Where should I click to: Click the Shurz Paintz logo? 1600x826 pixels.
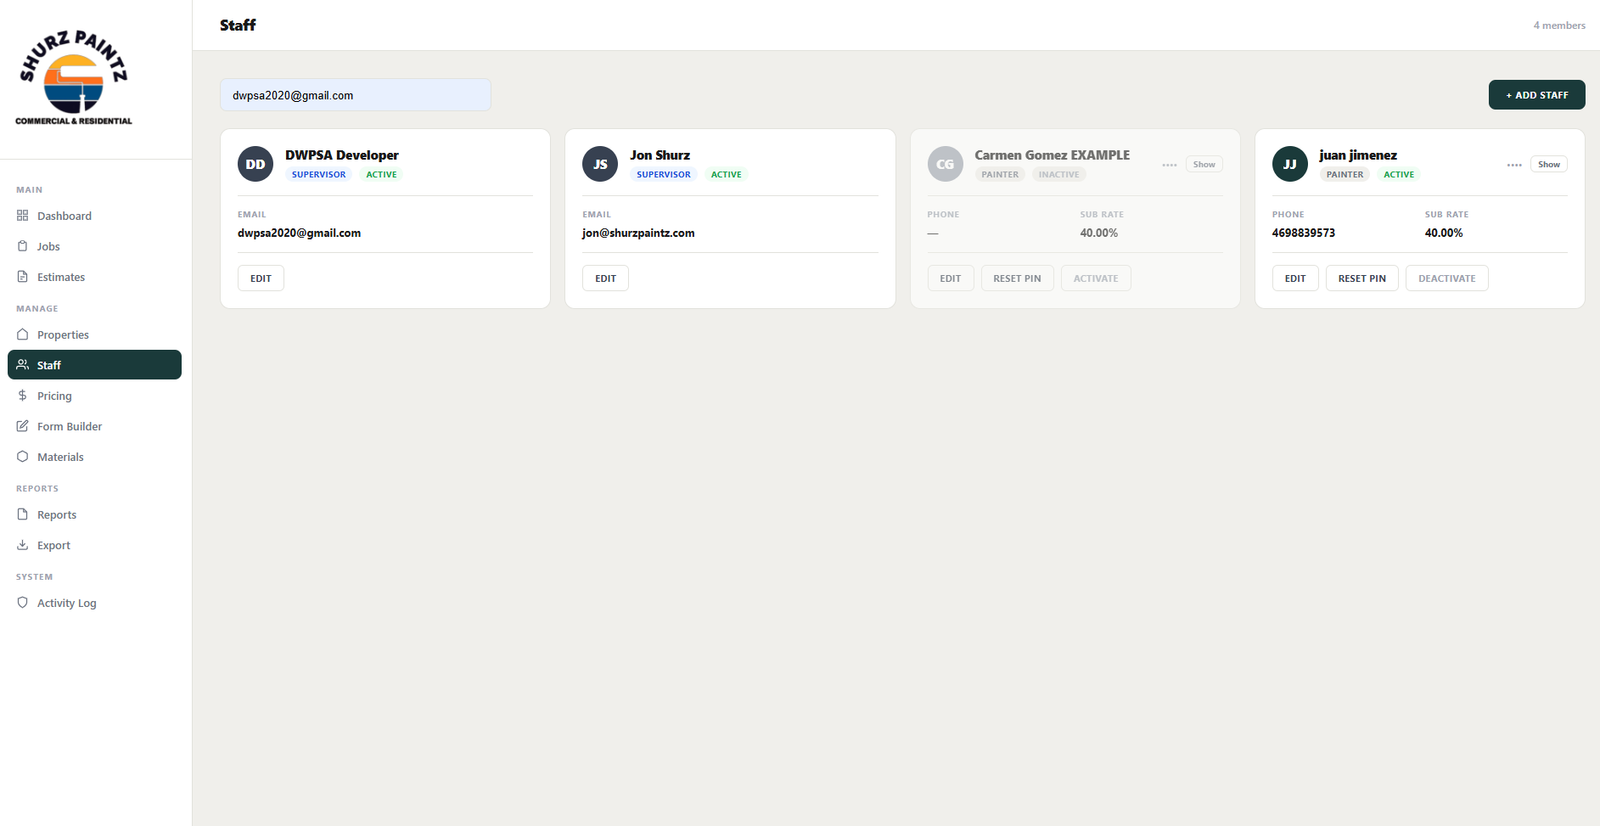(x=74, y=77)
